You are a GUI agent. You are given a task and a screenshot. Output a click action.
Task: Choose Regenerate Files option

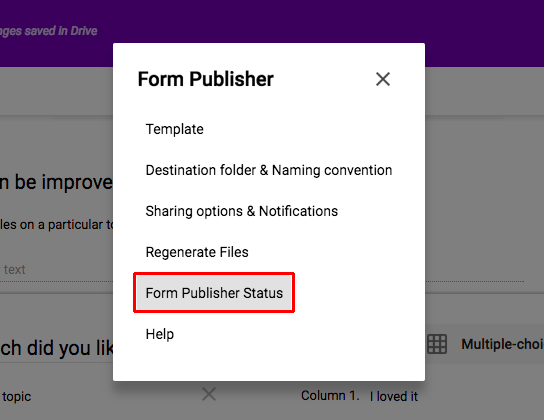[197, 252]
